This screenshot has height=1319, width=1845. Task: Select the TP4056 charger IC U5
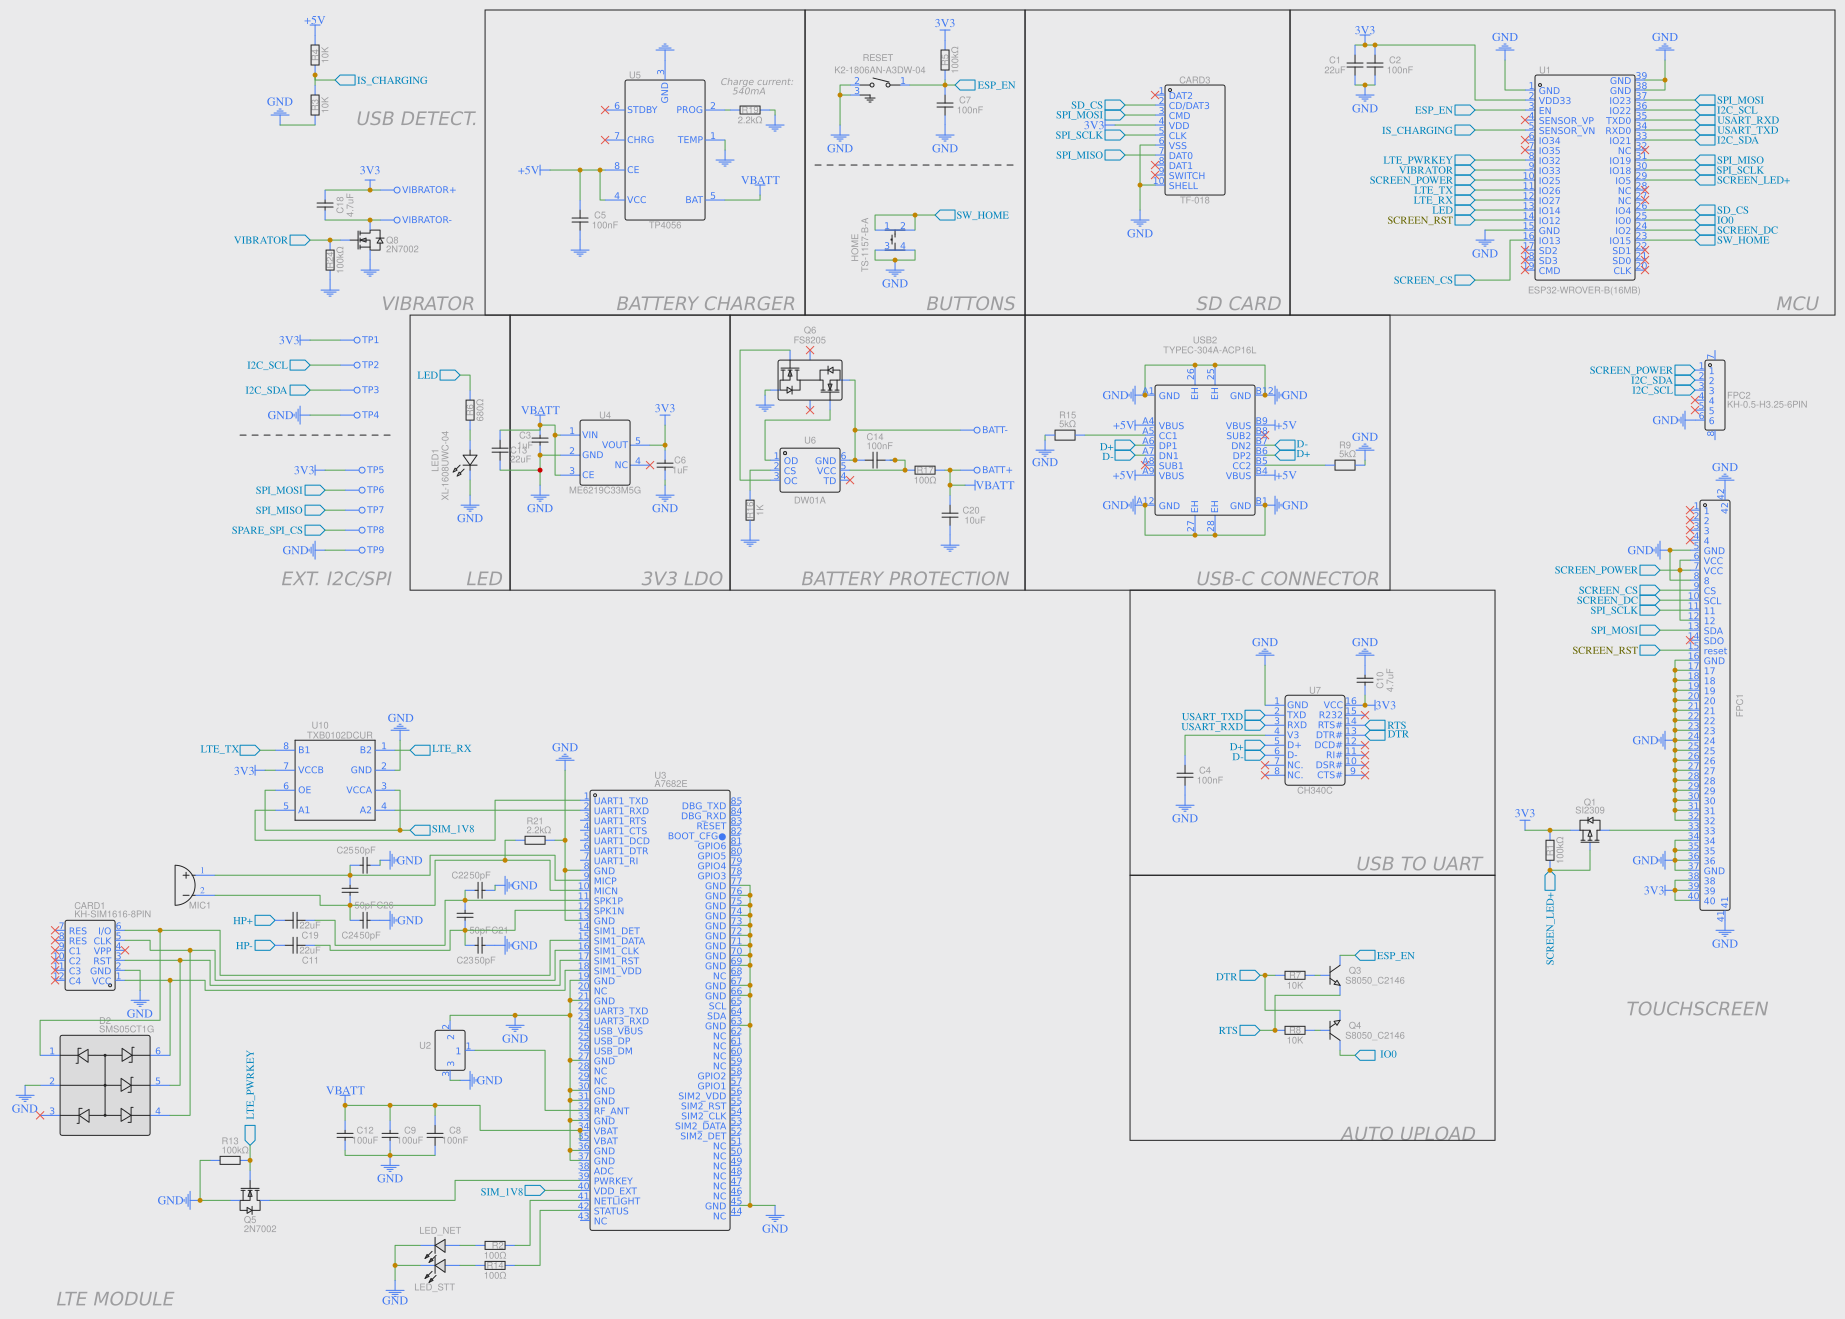(665, 150)
